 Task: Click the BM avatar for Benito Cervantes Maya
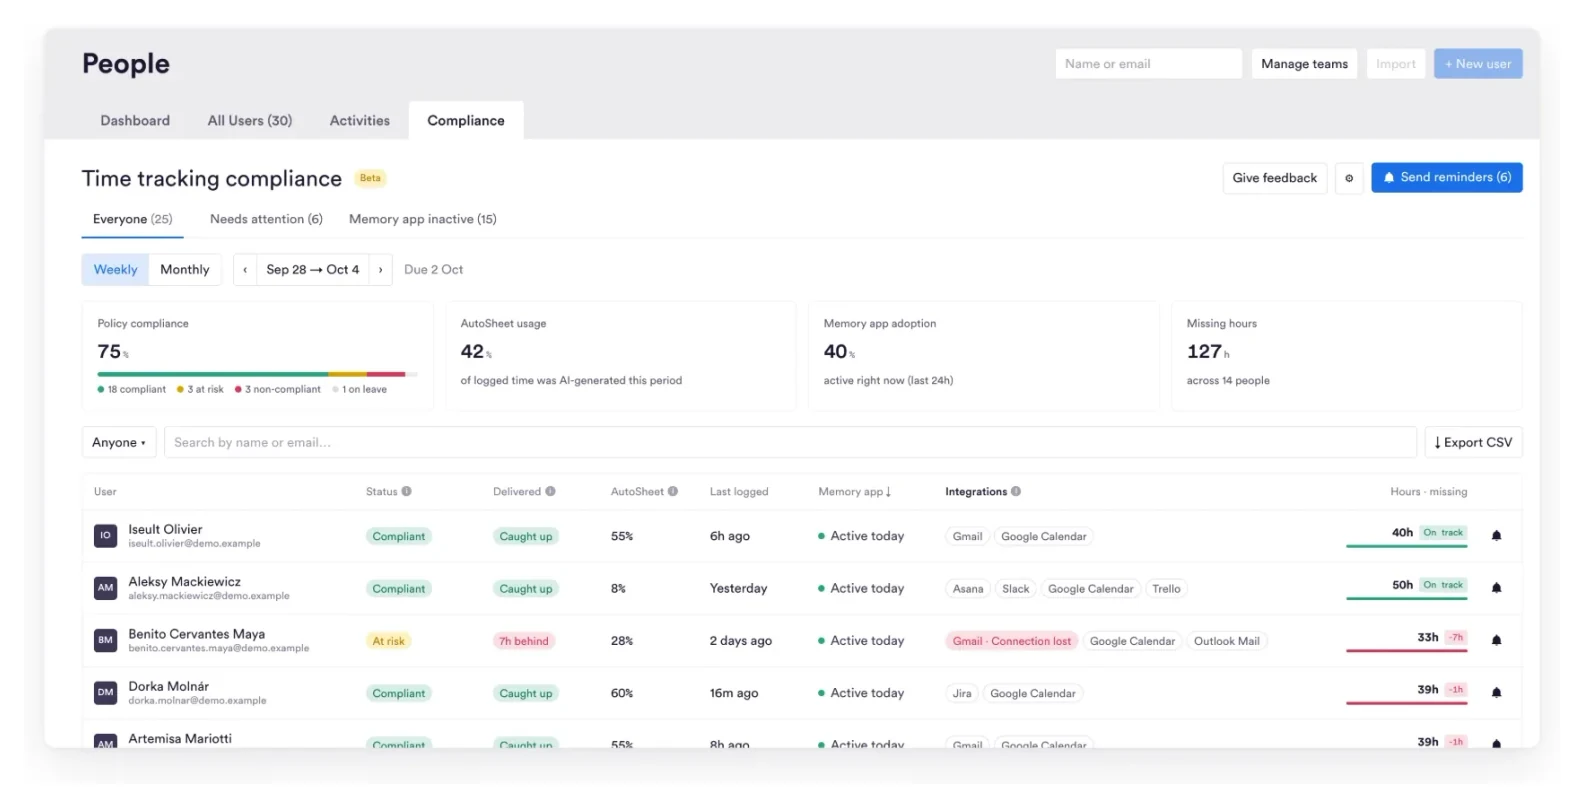(x=105, y=640)
